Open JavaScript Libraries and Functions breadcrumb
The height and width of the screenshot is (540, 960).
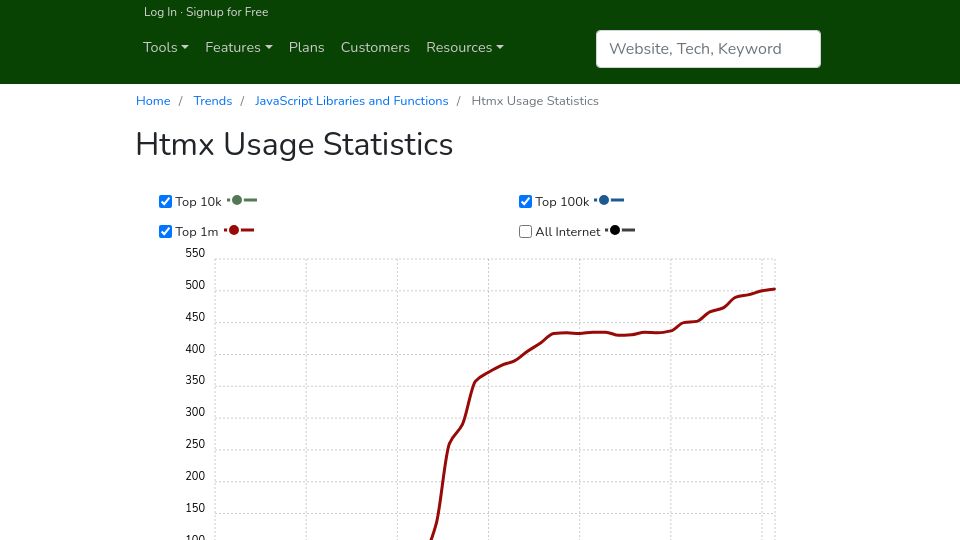tap(351, 101)
